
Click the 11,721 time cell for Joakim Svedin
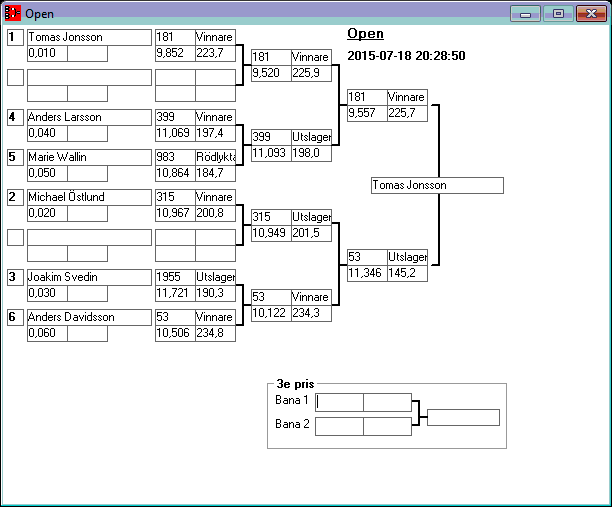pos(175,294)
